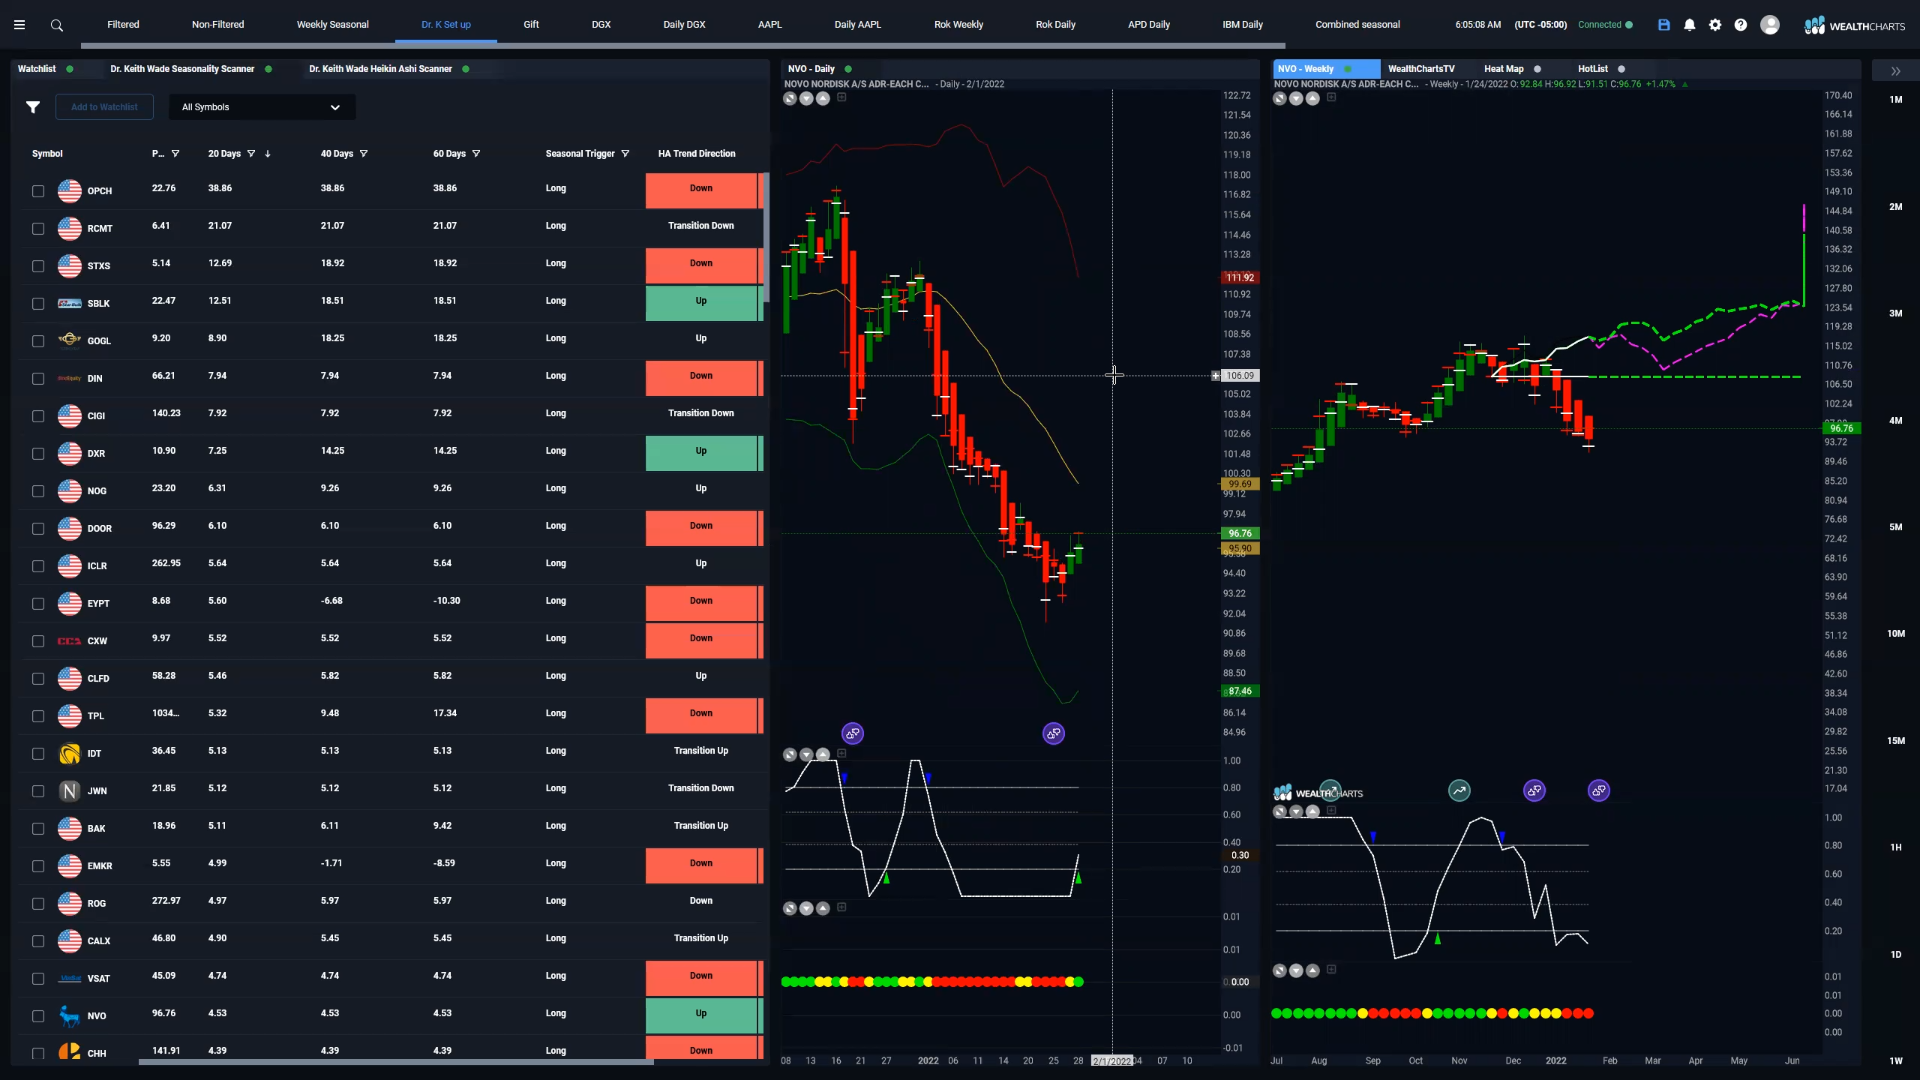Check the SBLK row checkbox
Image resolution: width=1920 pixels, height=1080 pixels.
point(38,304)
